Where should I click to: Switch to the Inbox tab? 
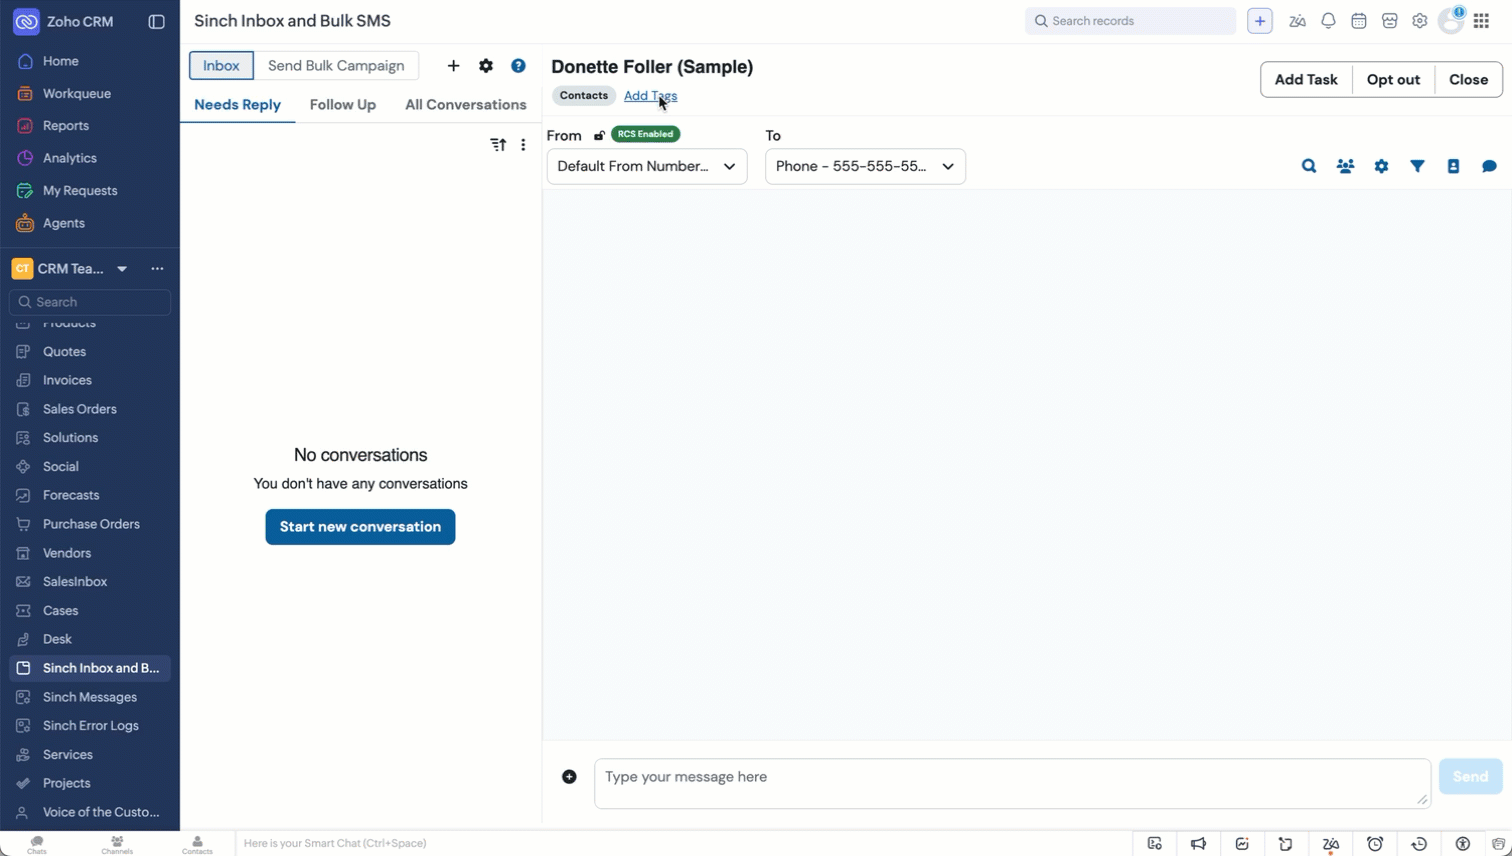(x=221, y=66)
